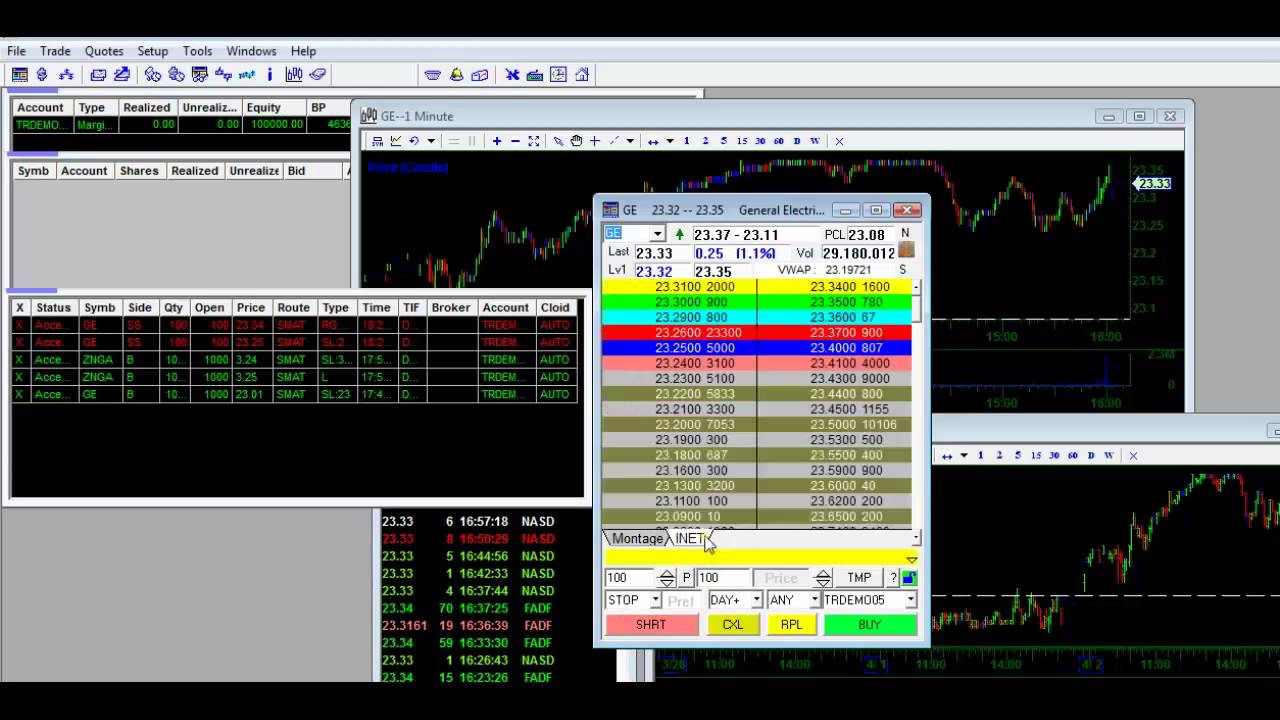This screenshot has width=1280, height=720.
Task: Open the STOP order type dropdown
Action: (x=655, y=600)
